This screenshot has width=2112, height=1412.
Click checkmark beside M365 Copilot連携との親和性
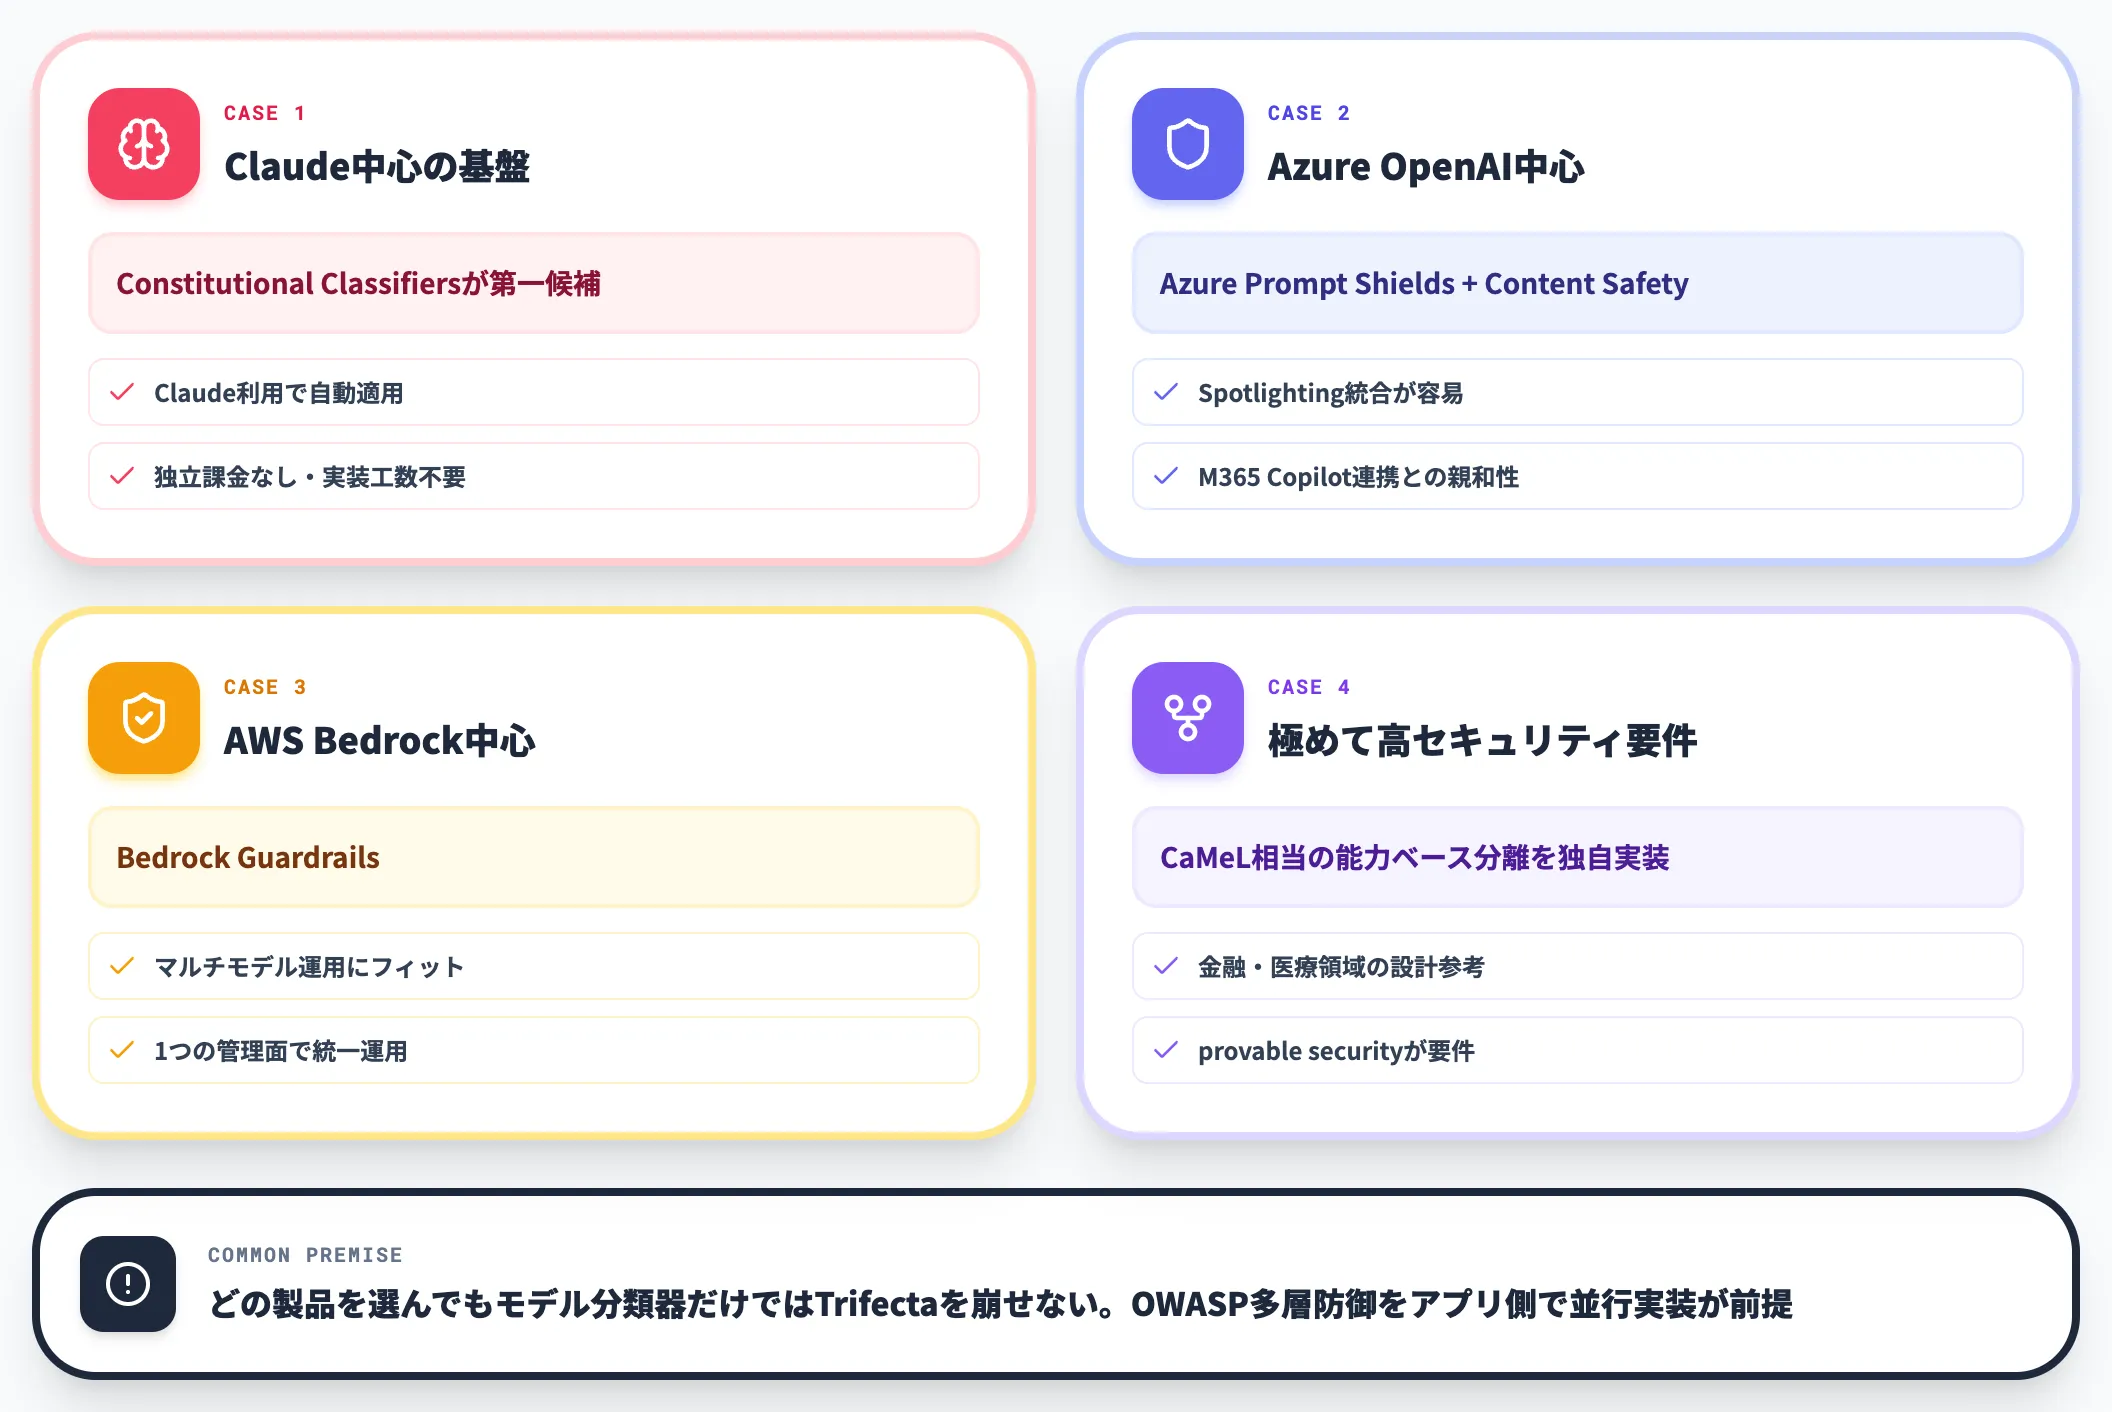[x=1166, y=476]
